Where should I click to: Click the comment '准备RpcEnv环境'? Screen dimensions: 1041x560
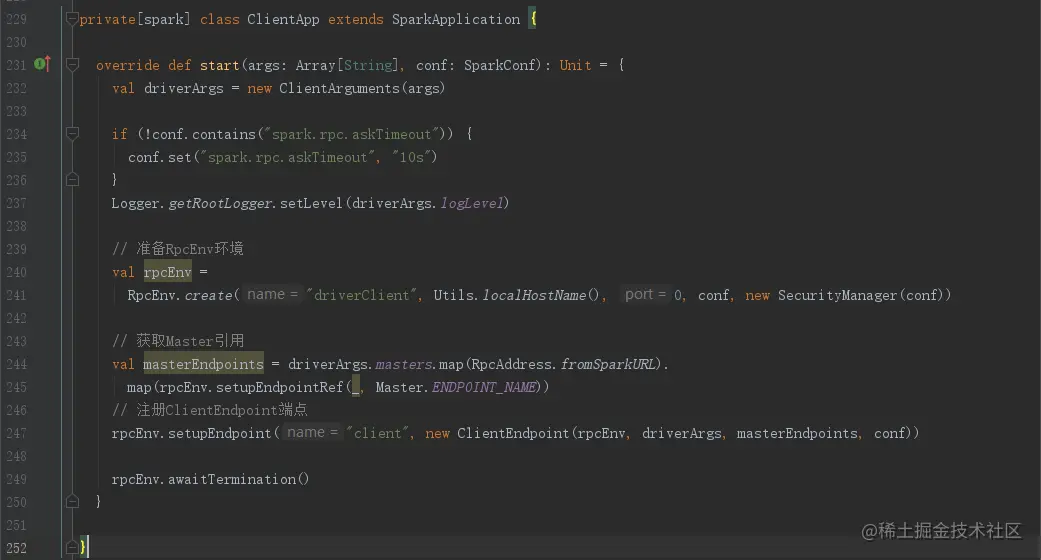click(x=189, y=249)
